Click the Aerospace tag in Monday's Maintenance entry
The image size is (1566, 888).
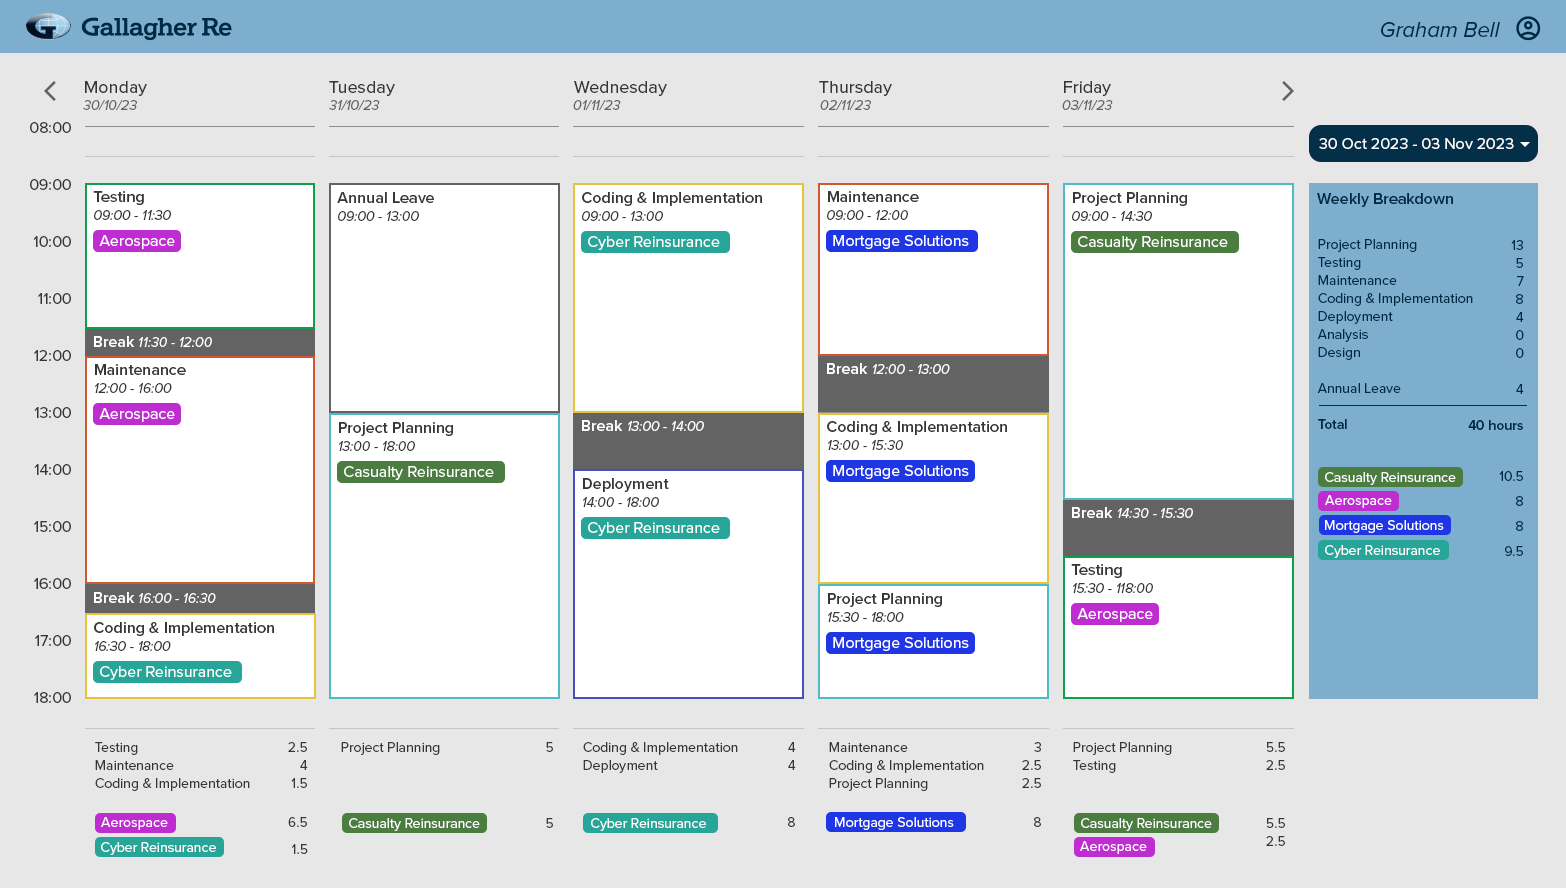pos(137,414)
